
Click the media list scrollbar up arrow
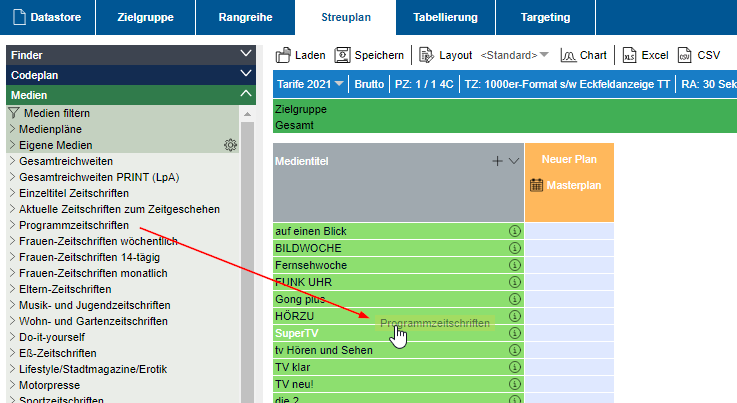tap(247, 115)
